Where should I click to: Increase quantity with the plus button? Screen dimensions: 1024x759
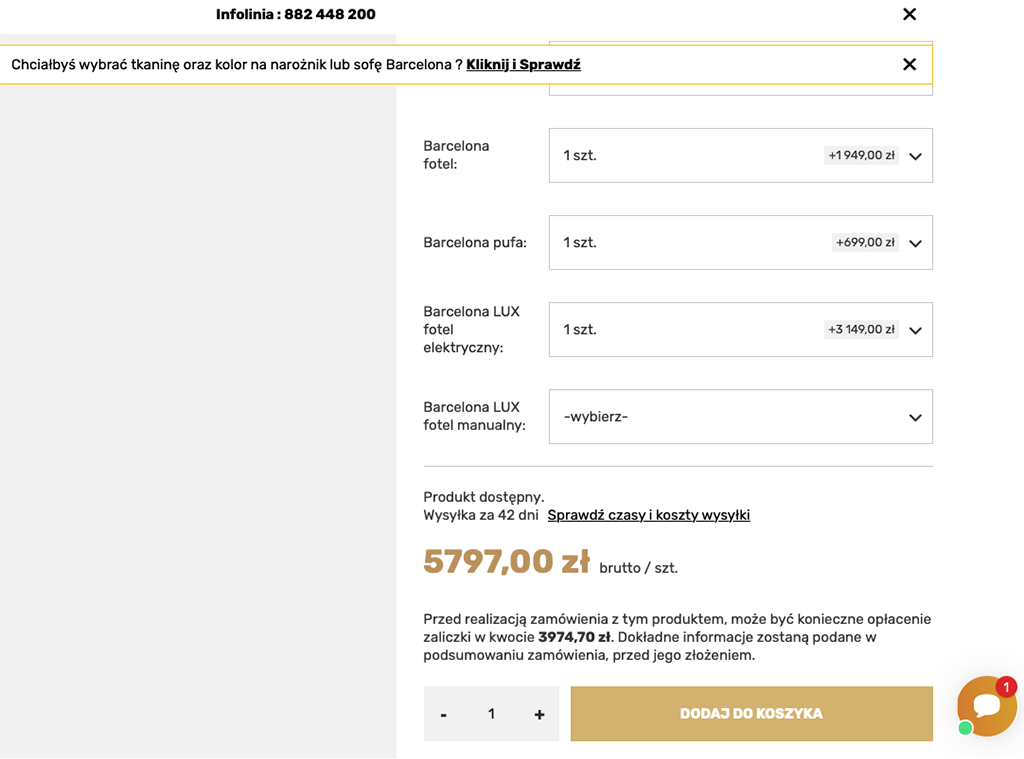(538, 713)
